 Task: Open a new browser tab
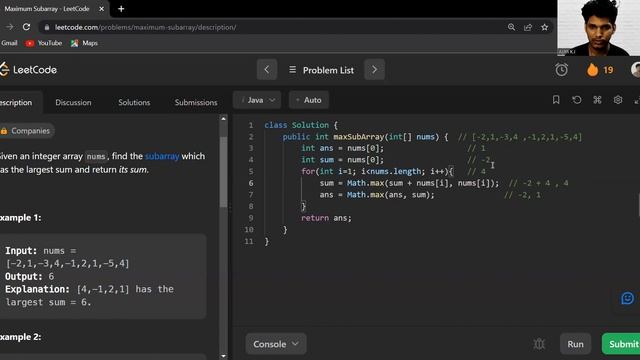click(x=121, y=9)
